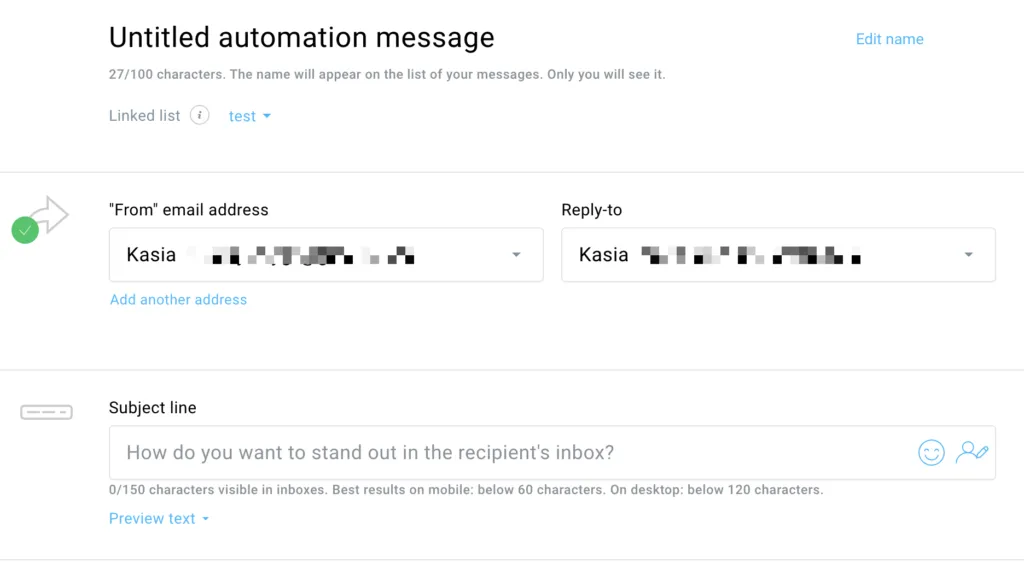Image resolution: width=1024 pixels, height=563 pixels.
Task: Focus the Subject line input field
Action: pyautogui.click(x=552, y=453)
